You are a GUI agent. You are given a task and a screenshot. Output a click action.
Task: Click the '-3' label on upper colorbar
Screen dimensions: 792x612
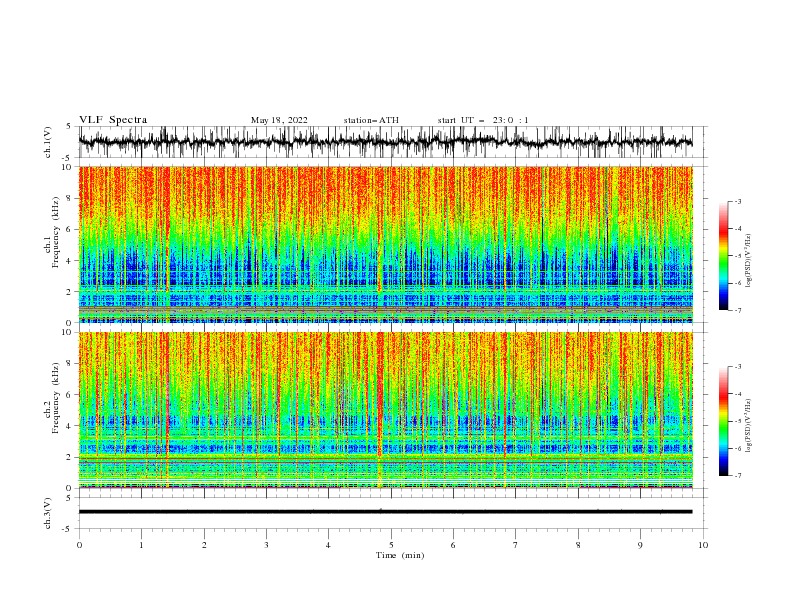[737, 201]
